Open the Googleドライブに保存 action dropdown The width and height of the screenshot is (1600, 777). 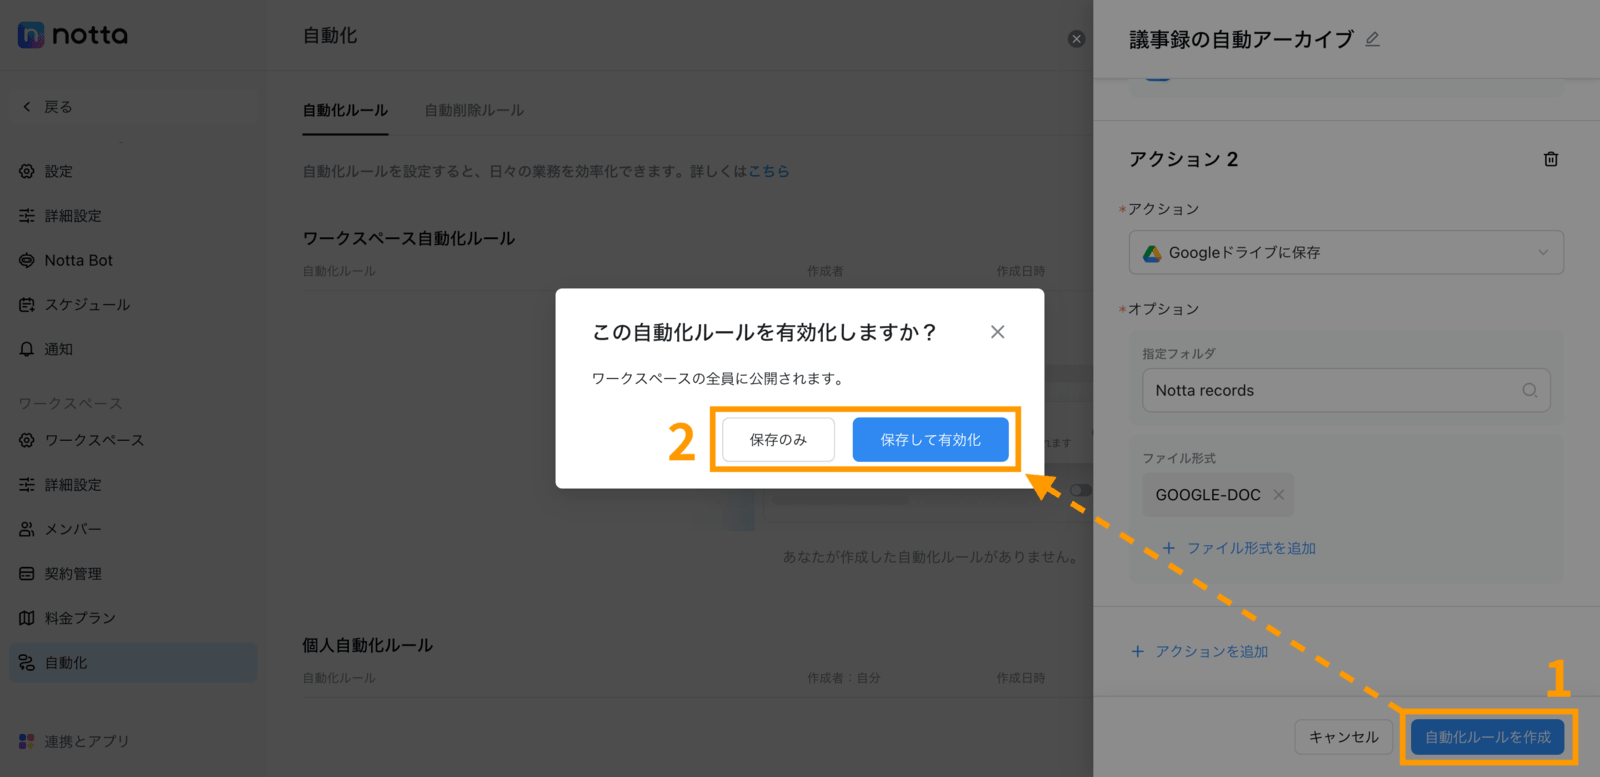point(1346,253)
